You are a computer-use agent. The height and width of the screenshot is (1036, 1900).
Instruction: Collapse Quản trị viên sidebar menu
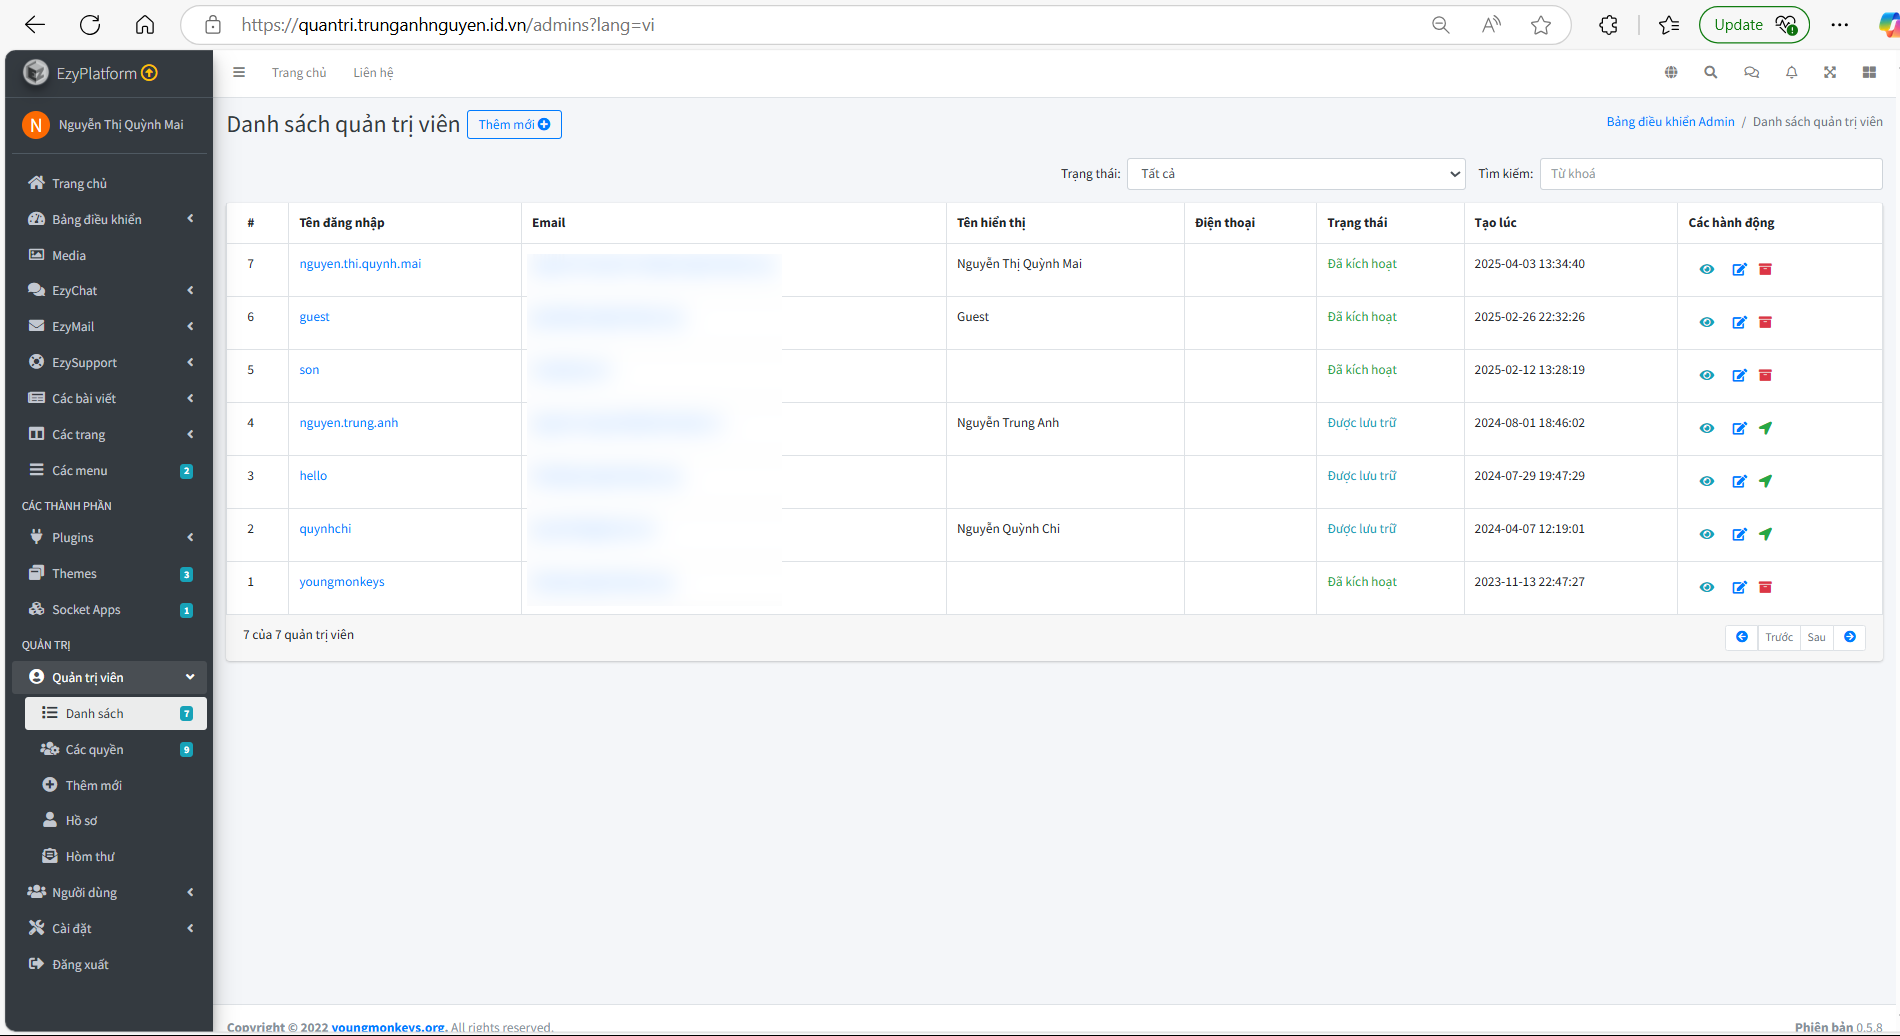109,678
